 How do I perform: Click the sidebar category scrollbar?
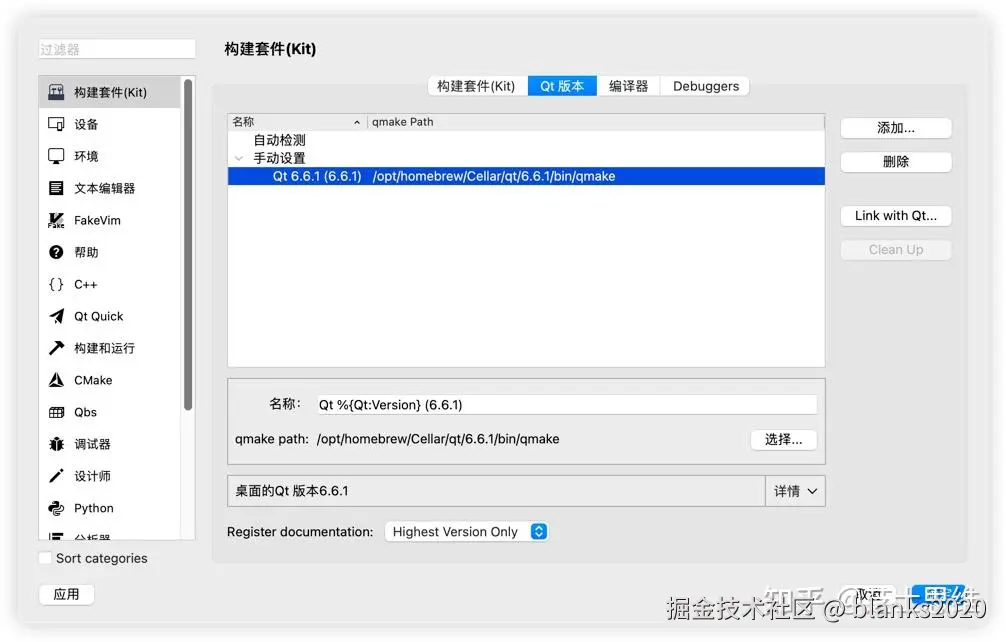tap(188, 244)
